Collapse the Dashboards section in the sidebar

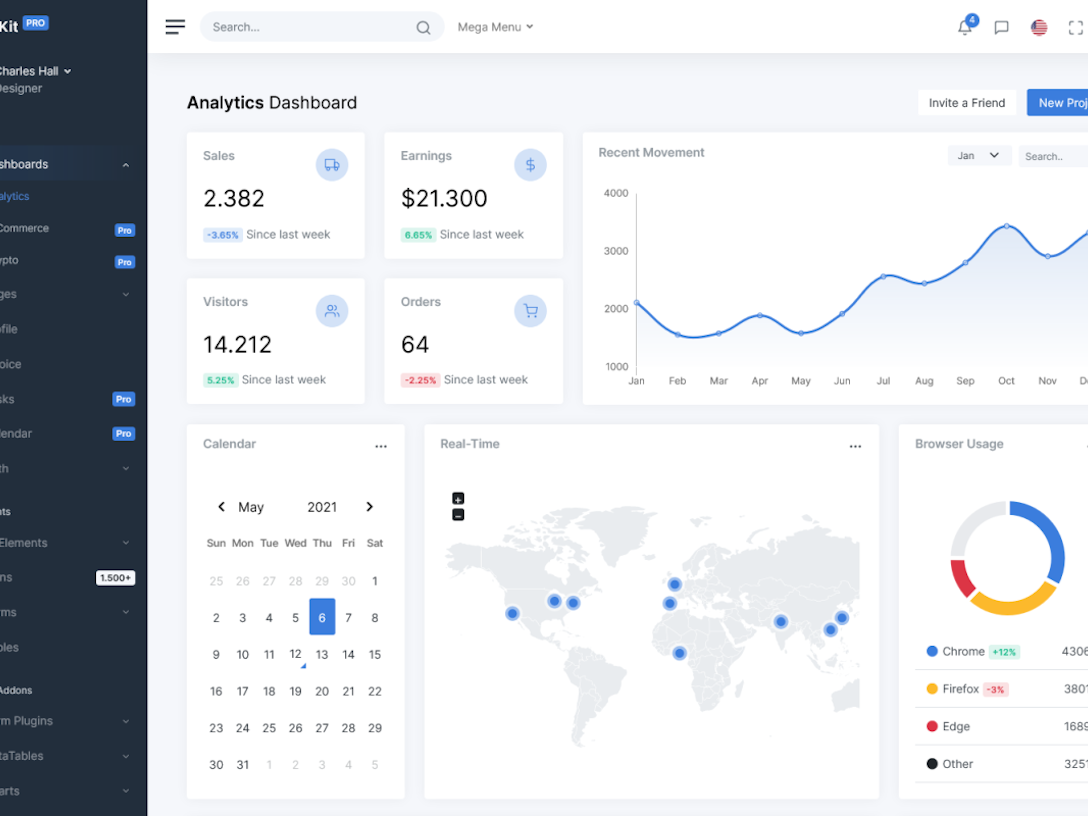pos(126,163)
